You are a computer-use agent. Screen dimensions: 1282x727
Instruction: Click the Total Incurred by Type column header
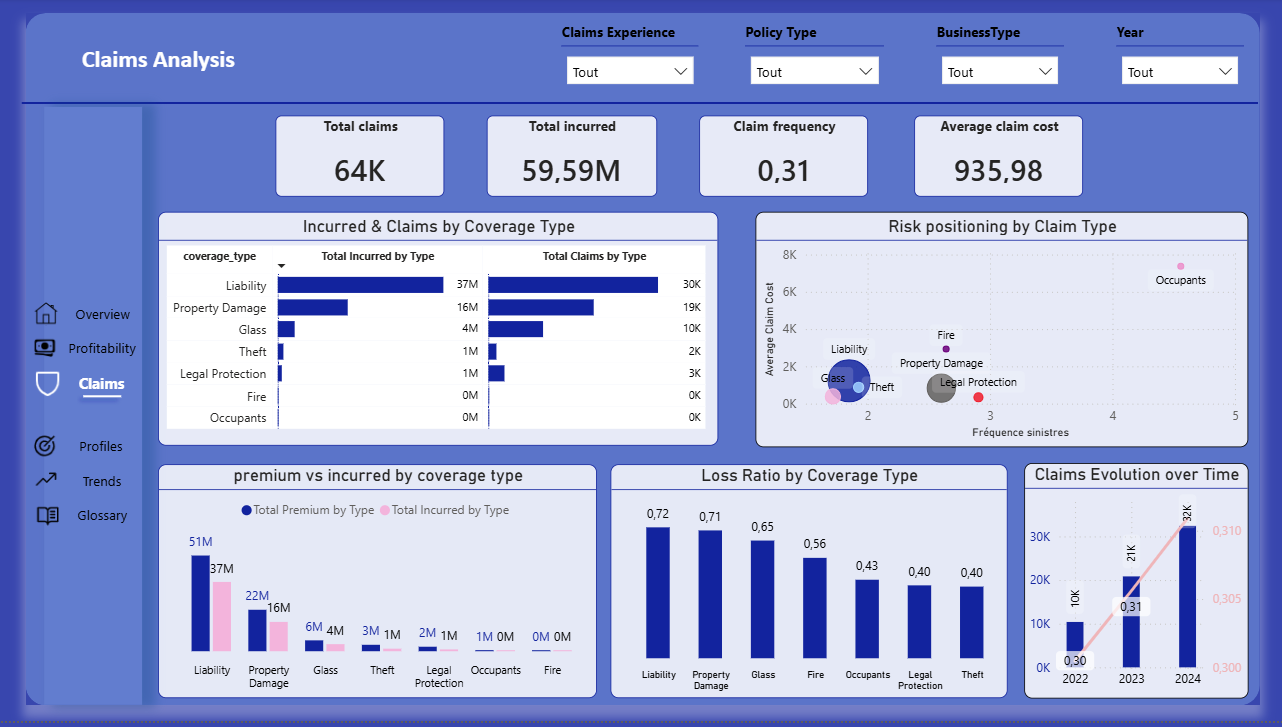378,256
